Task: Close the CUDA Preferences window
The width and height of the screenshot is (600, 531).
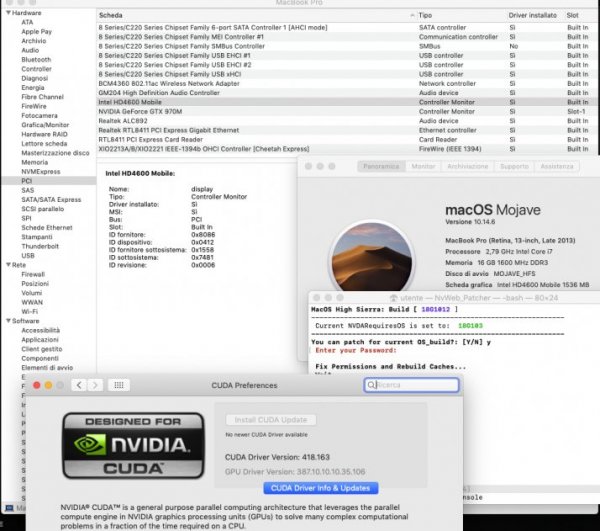Action: click(x=37, y=385)
